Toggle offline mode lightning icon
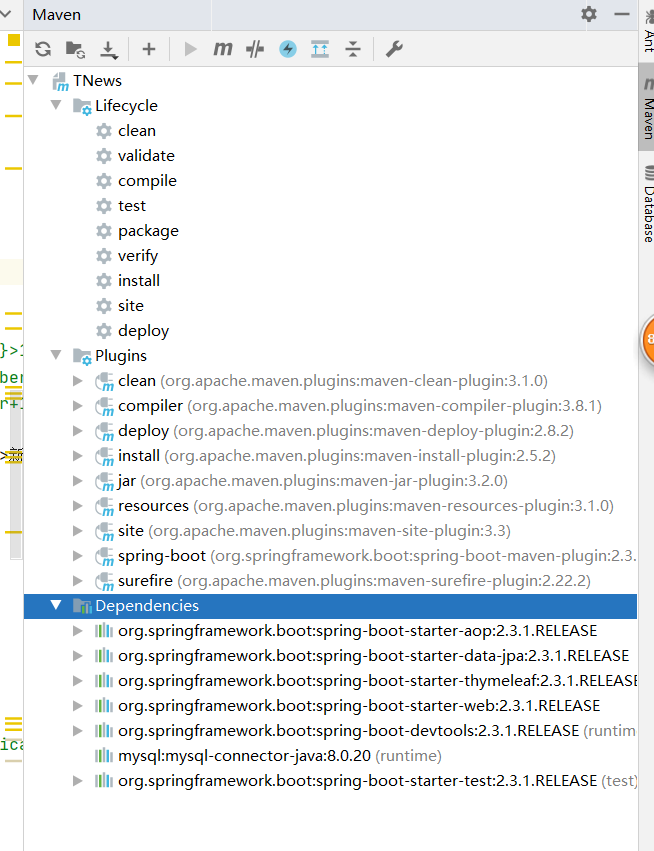654x851 pixels. 288,49
